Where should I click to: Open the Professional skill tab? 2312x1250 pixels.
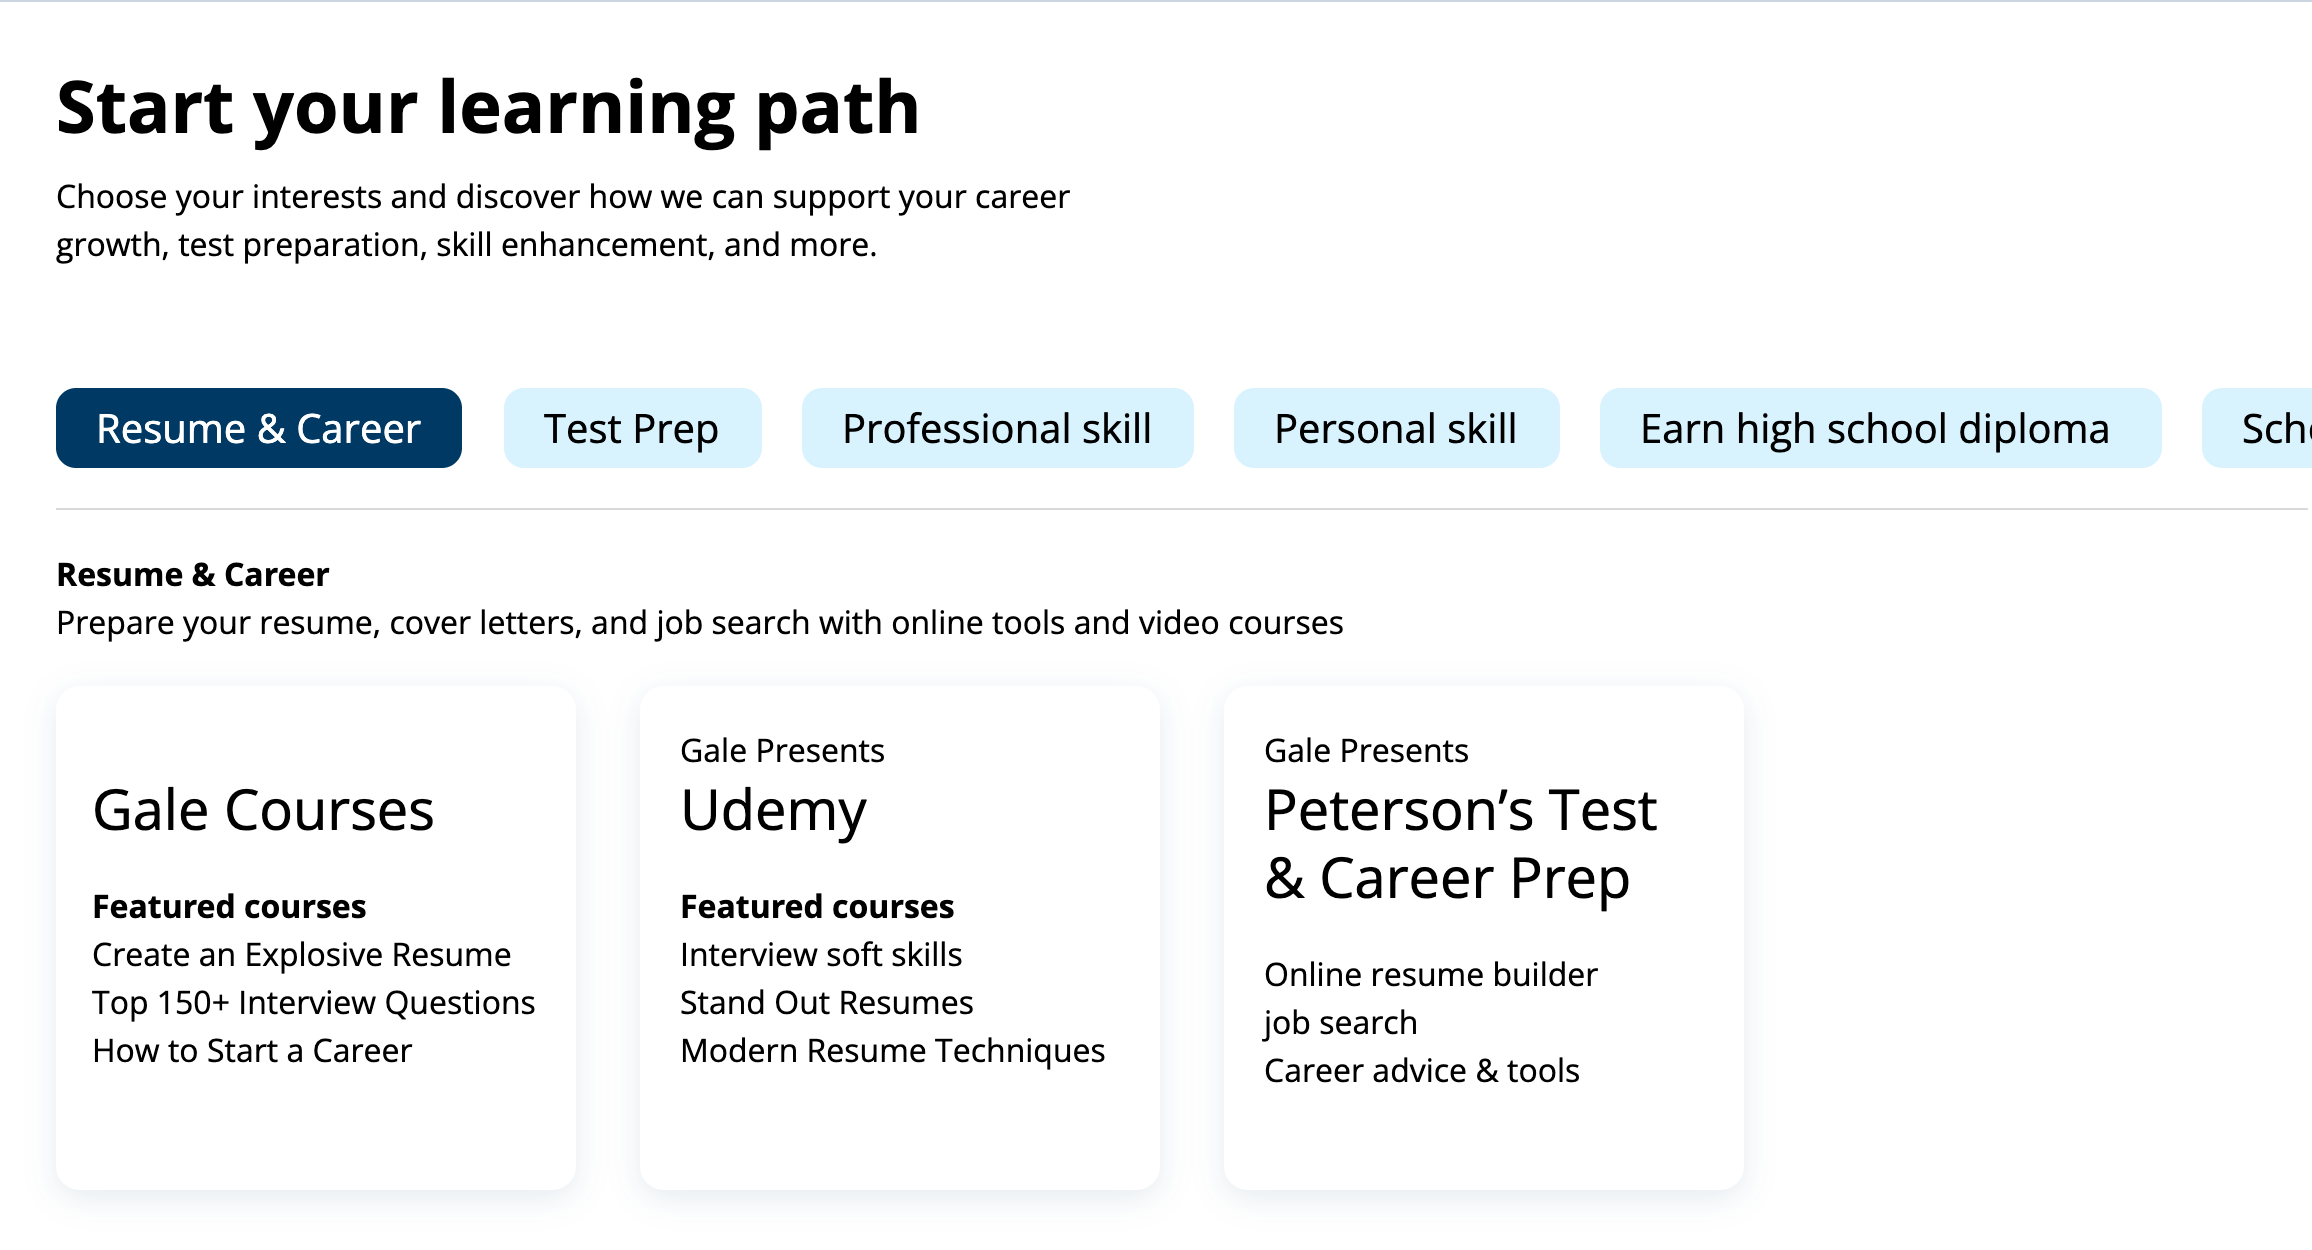pos(997,428)
